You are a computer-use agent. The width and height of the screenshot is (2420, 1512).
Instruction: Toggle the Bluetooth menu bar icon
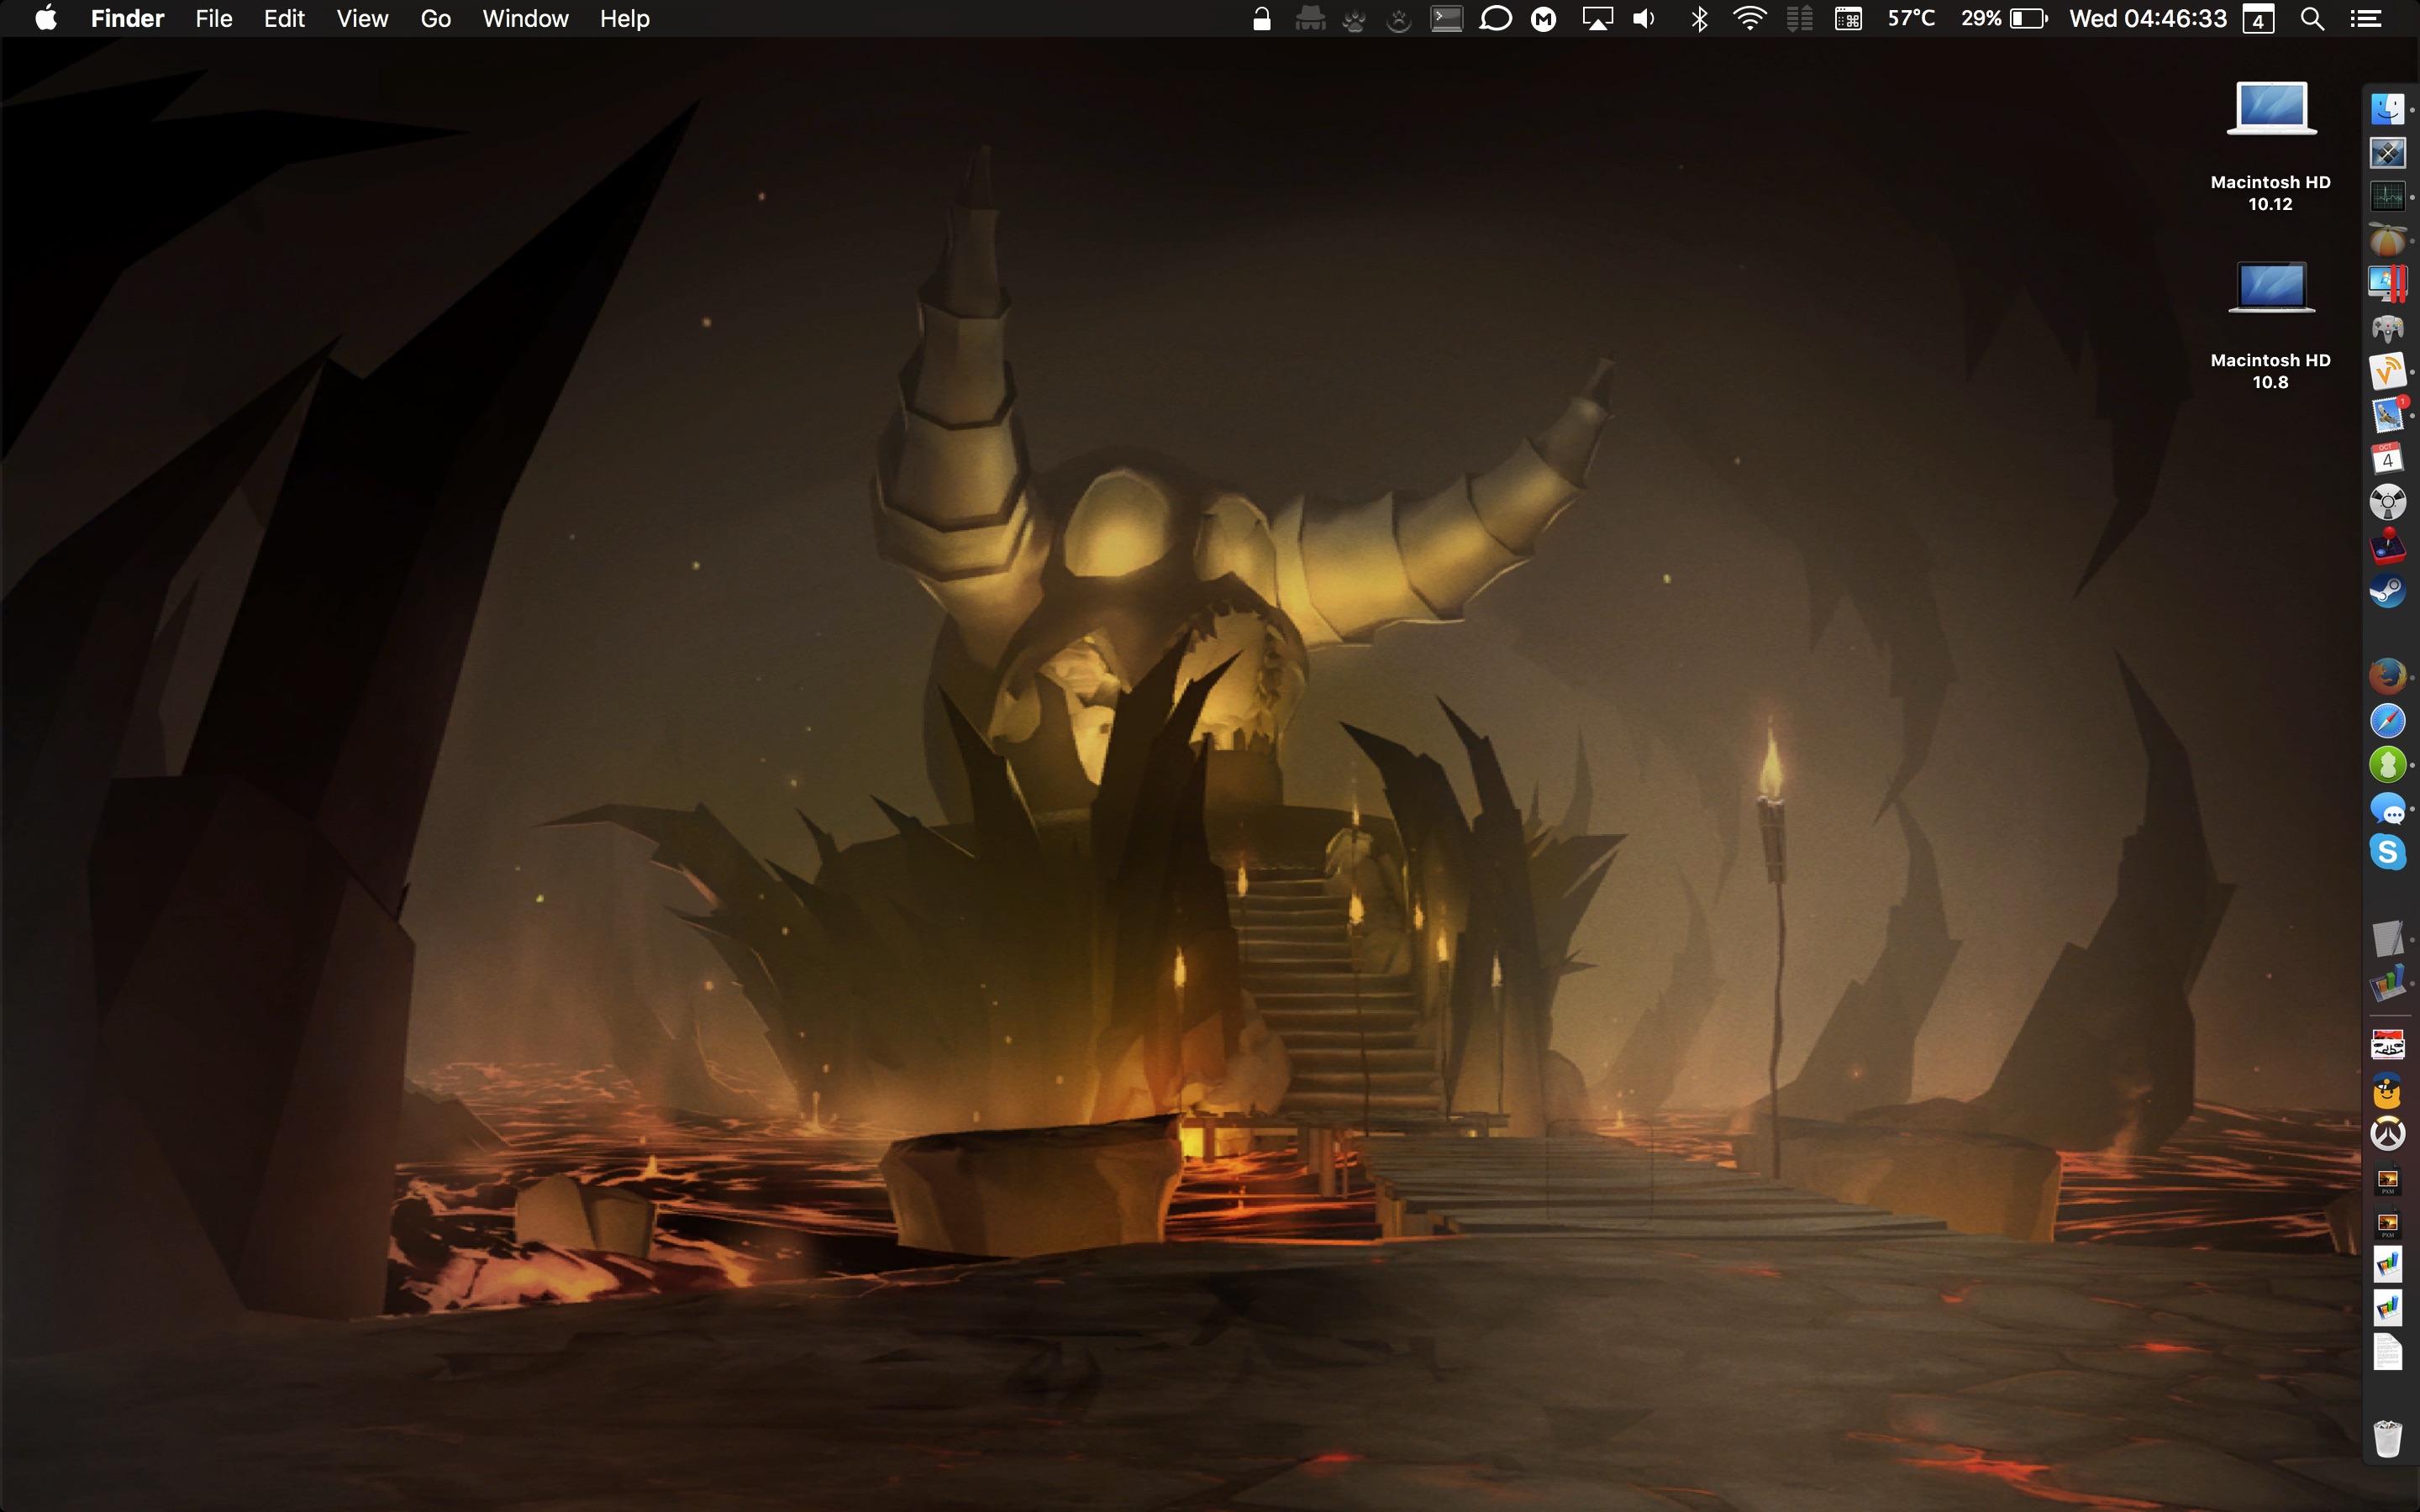(x=1699, y=19)
